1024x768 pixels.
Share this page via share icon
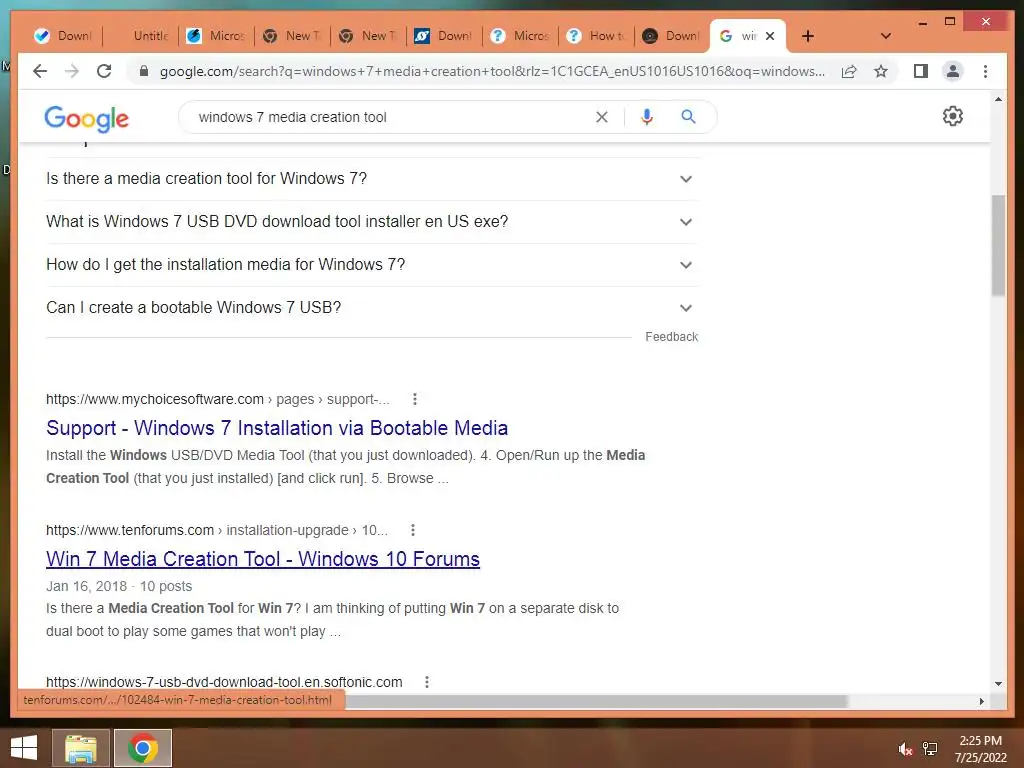pos(849,71)
